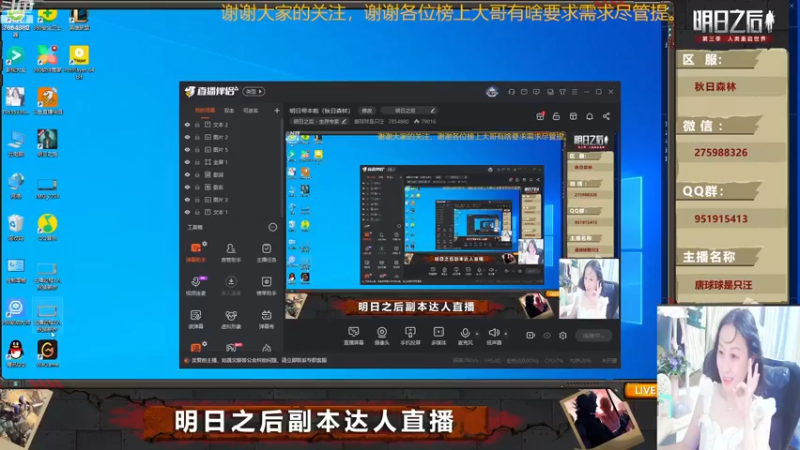Screen dimensions: 800x450
Task: Expand microphone options arrow
Action: coord(477,334)
